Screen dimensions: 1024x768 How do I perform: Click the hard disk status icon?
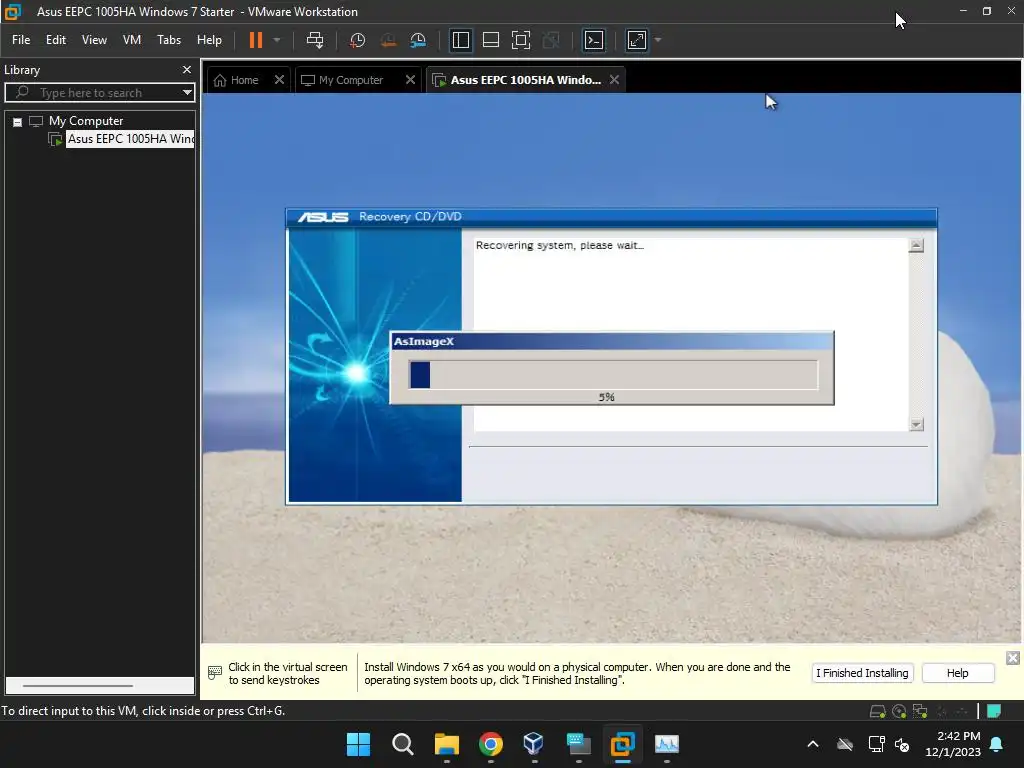[x=878, y=711]
